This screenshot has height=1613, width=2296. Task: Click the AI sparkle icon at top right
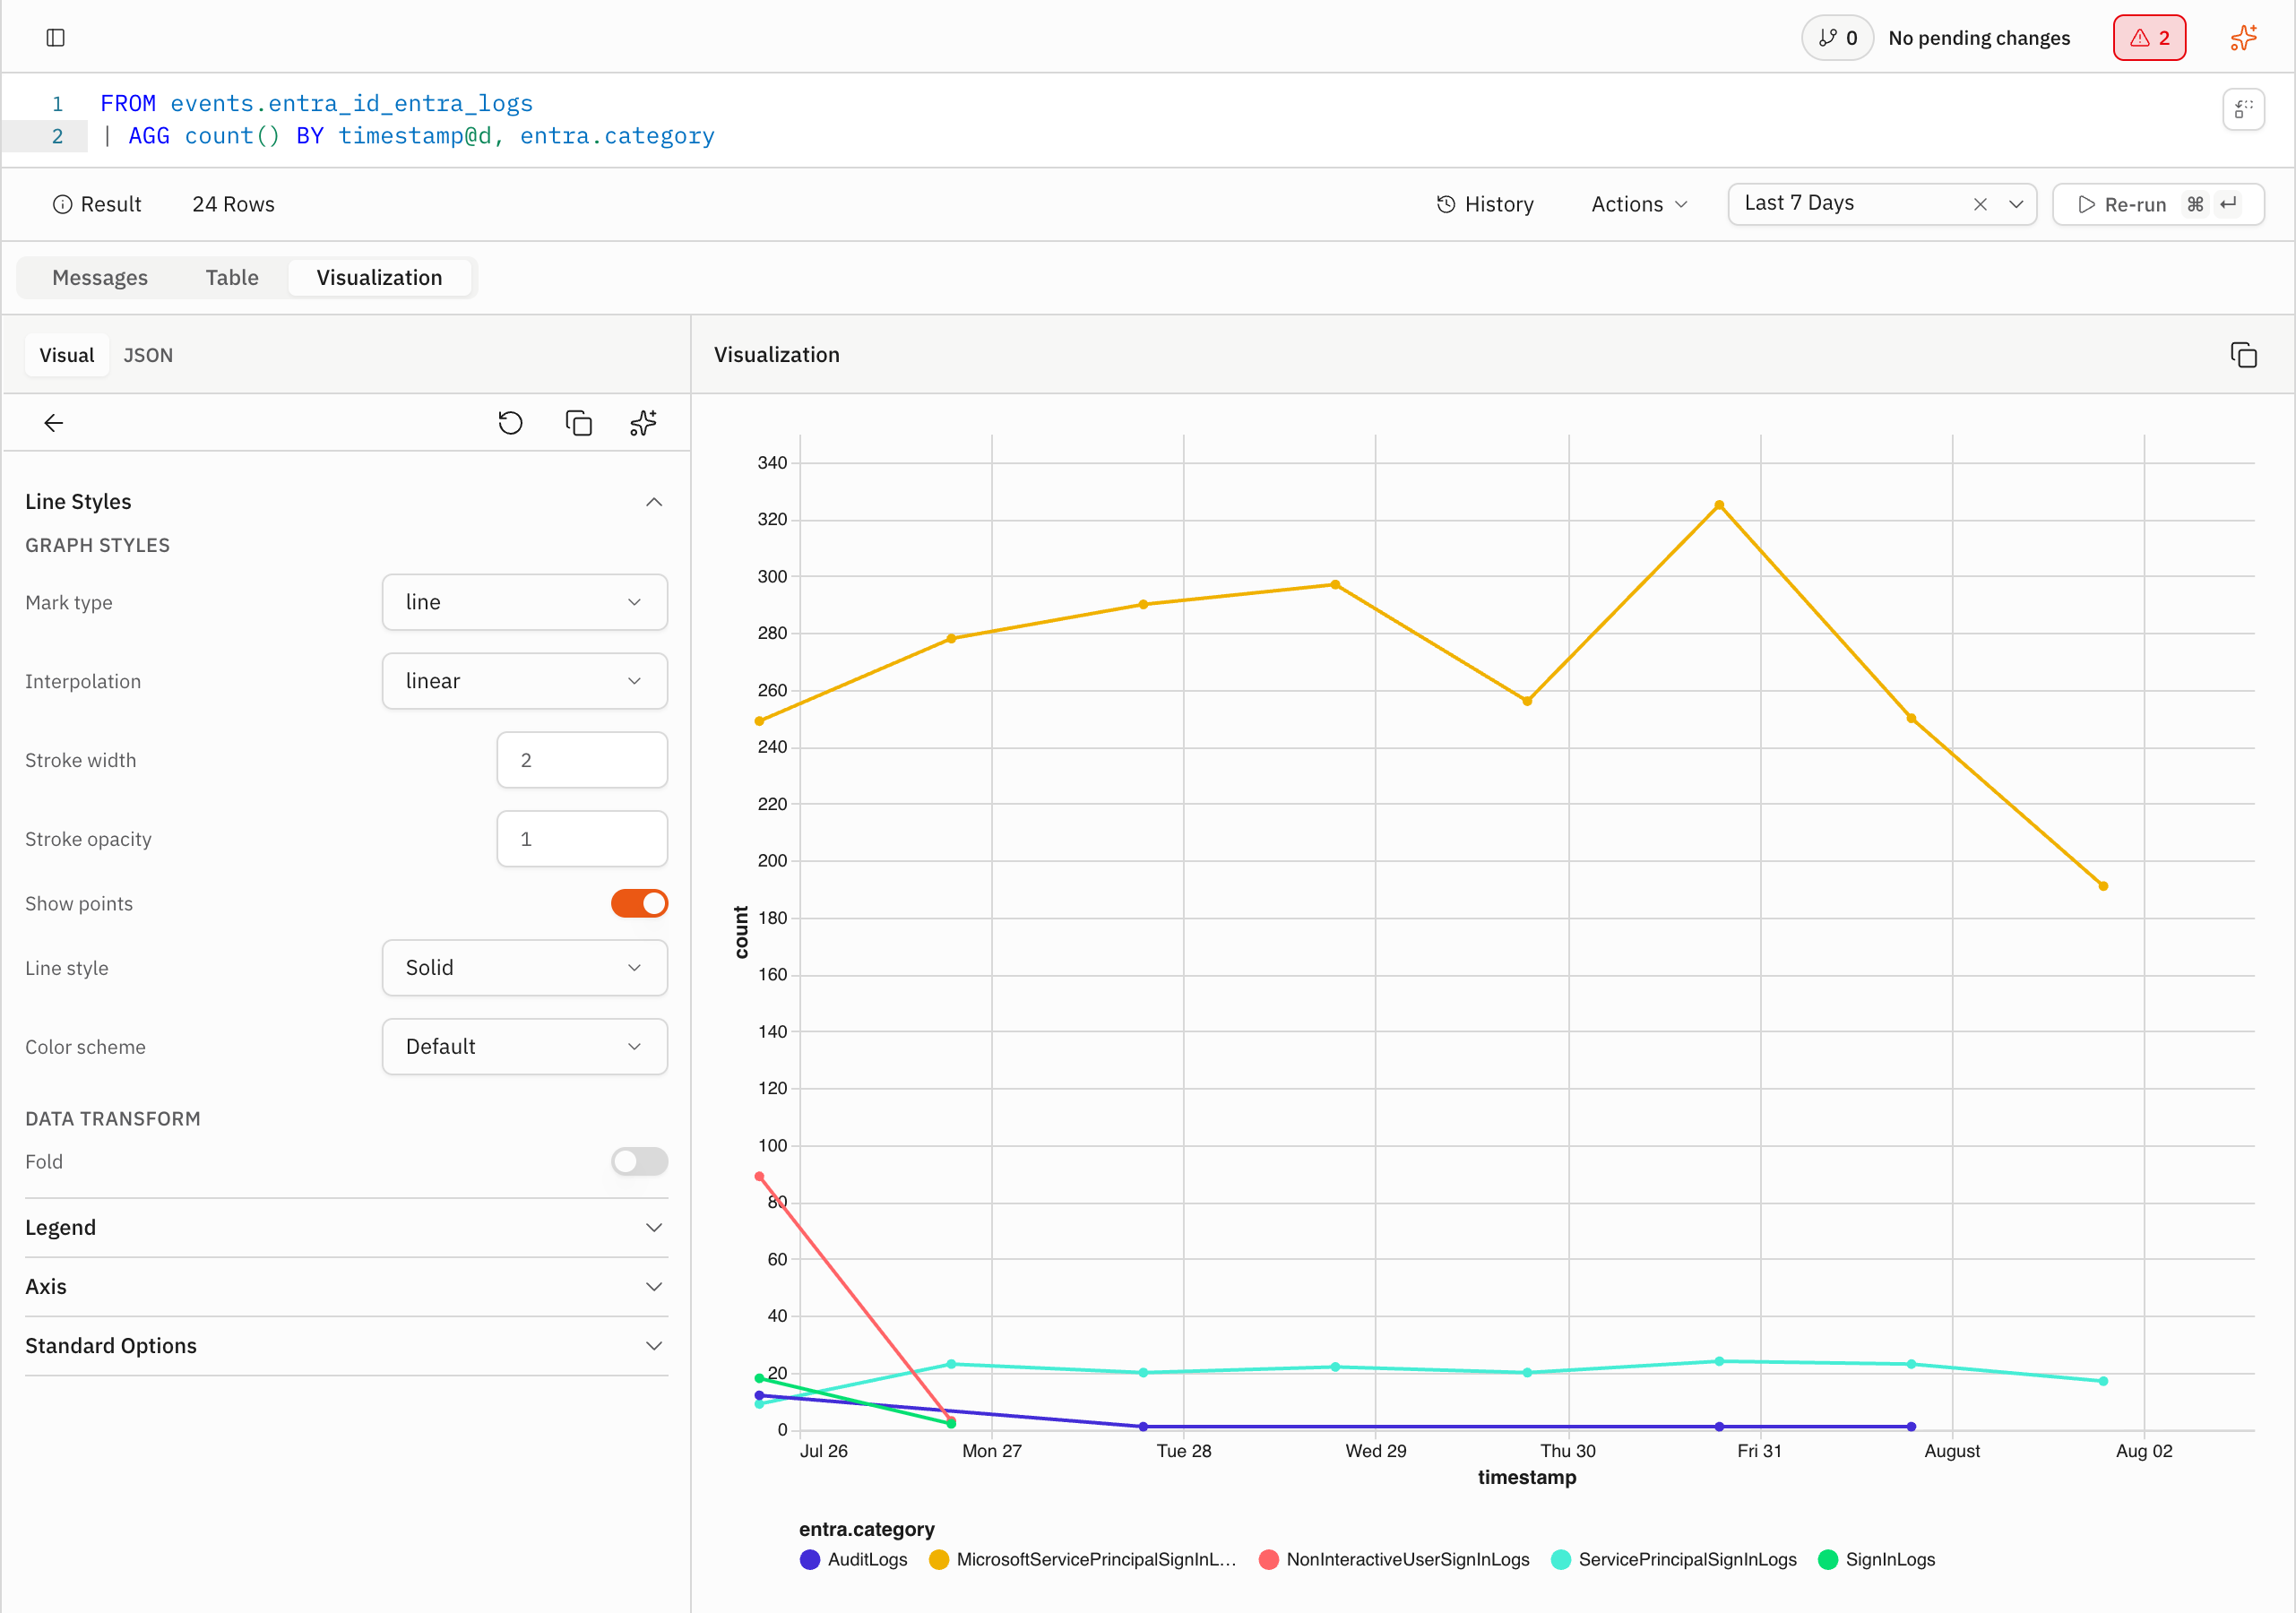[2244, 38]
